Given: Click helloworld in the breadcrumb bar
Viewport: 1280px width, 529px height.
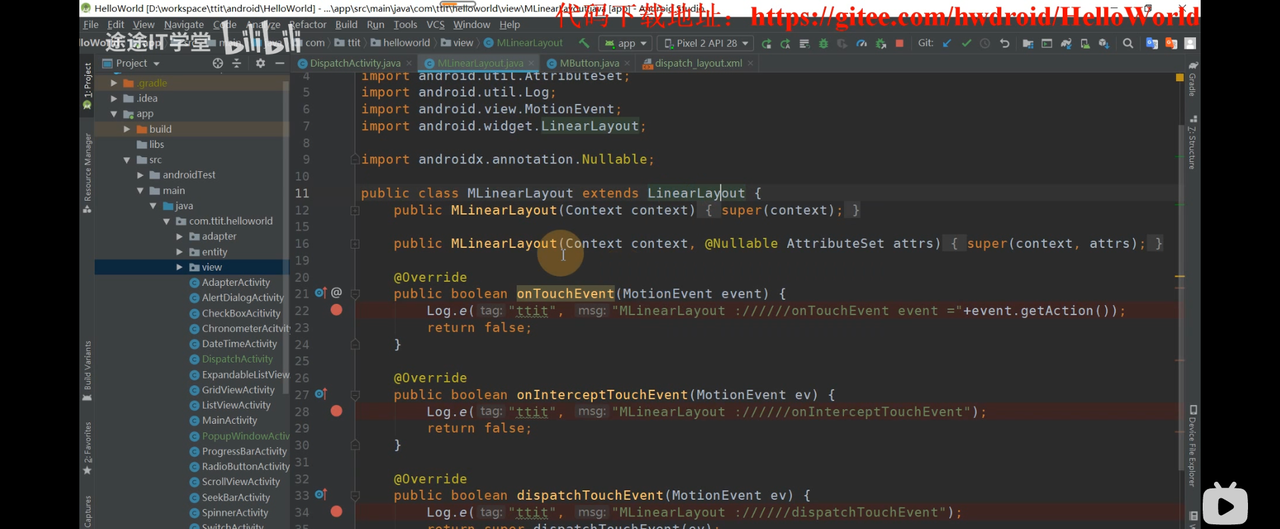Looking at the screenshot, I should coord(400,43).
